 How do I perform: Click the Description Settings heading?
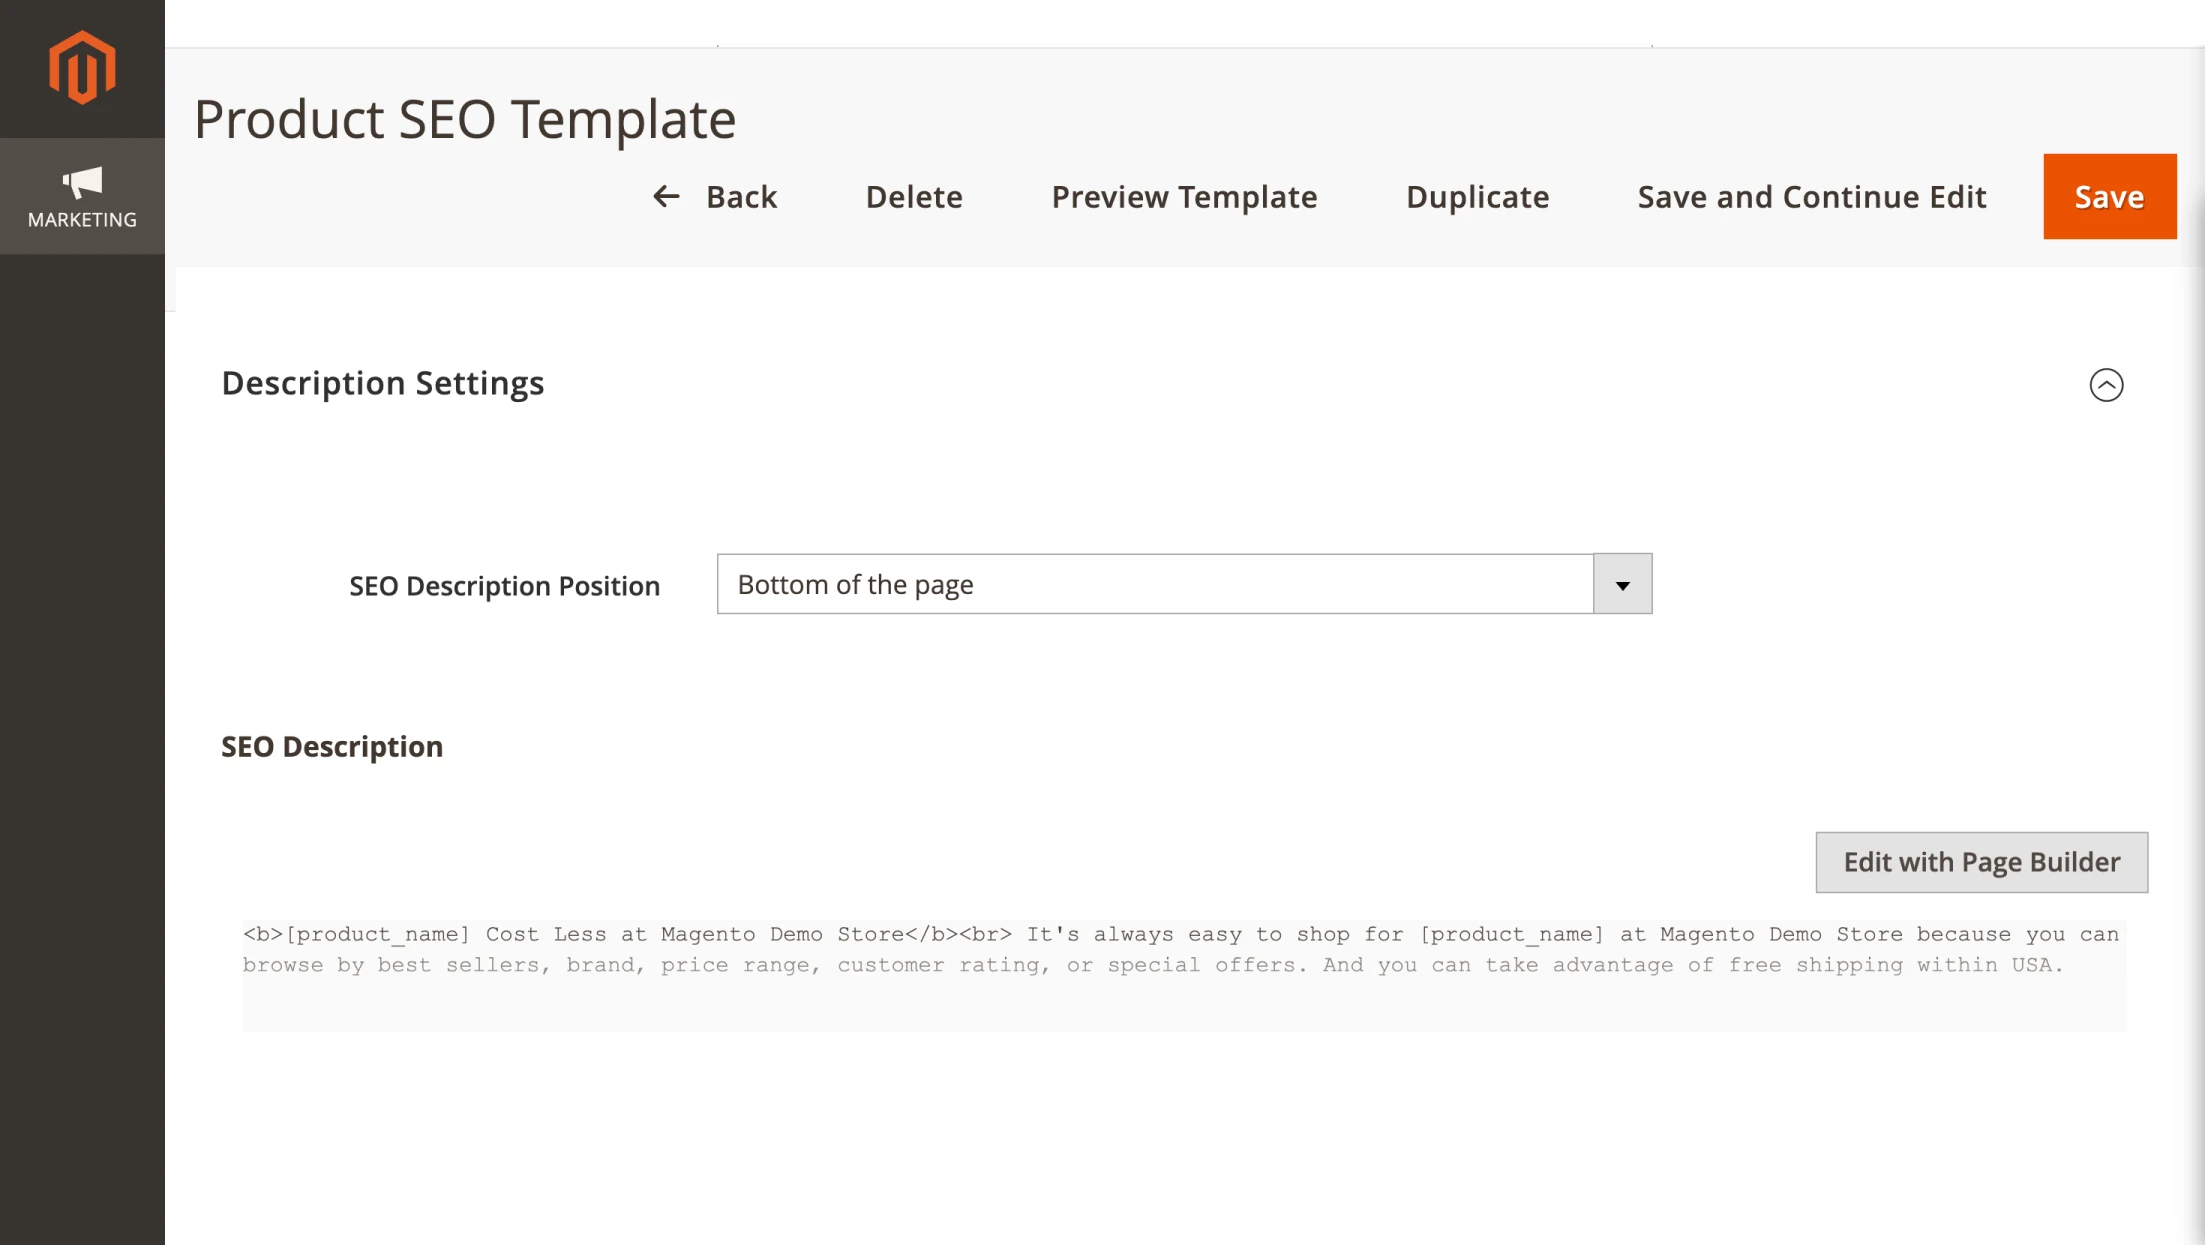[384, 383]
